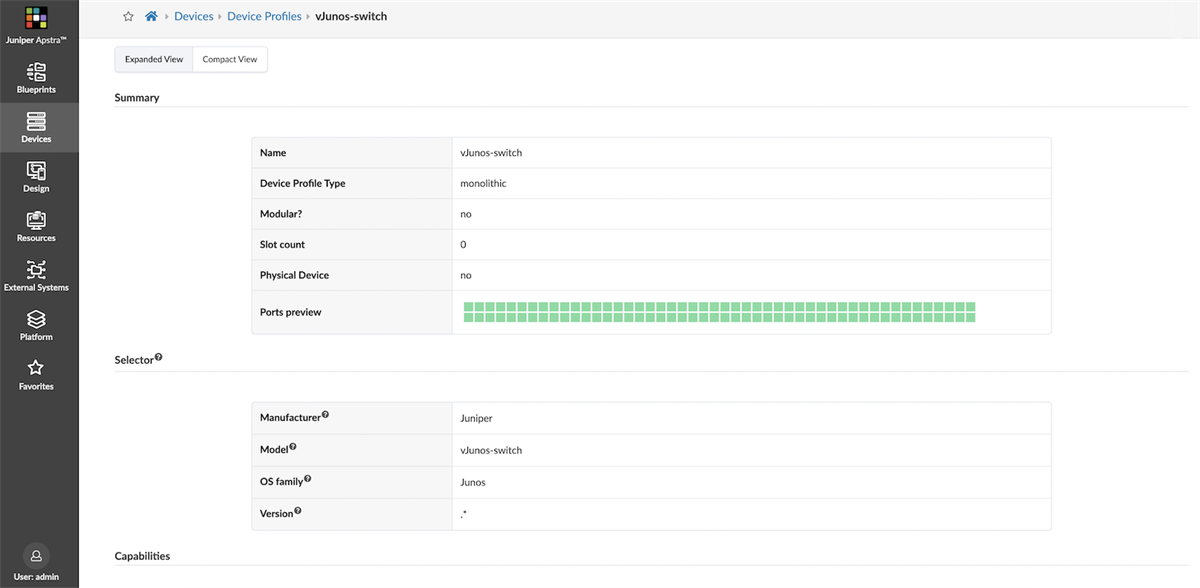Click the home icon in the breadcrumb
The width and height of the screenshot is (1200, 588).
151,16
